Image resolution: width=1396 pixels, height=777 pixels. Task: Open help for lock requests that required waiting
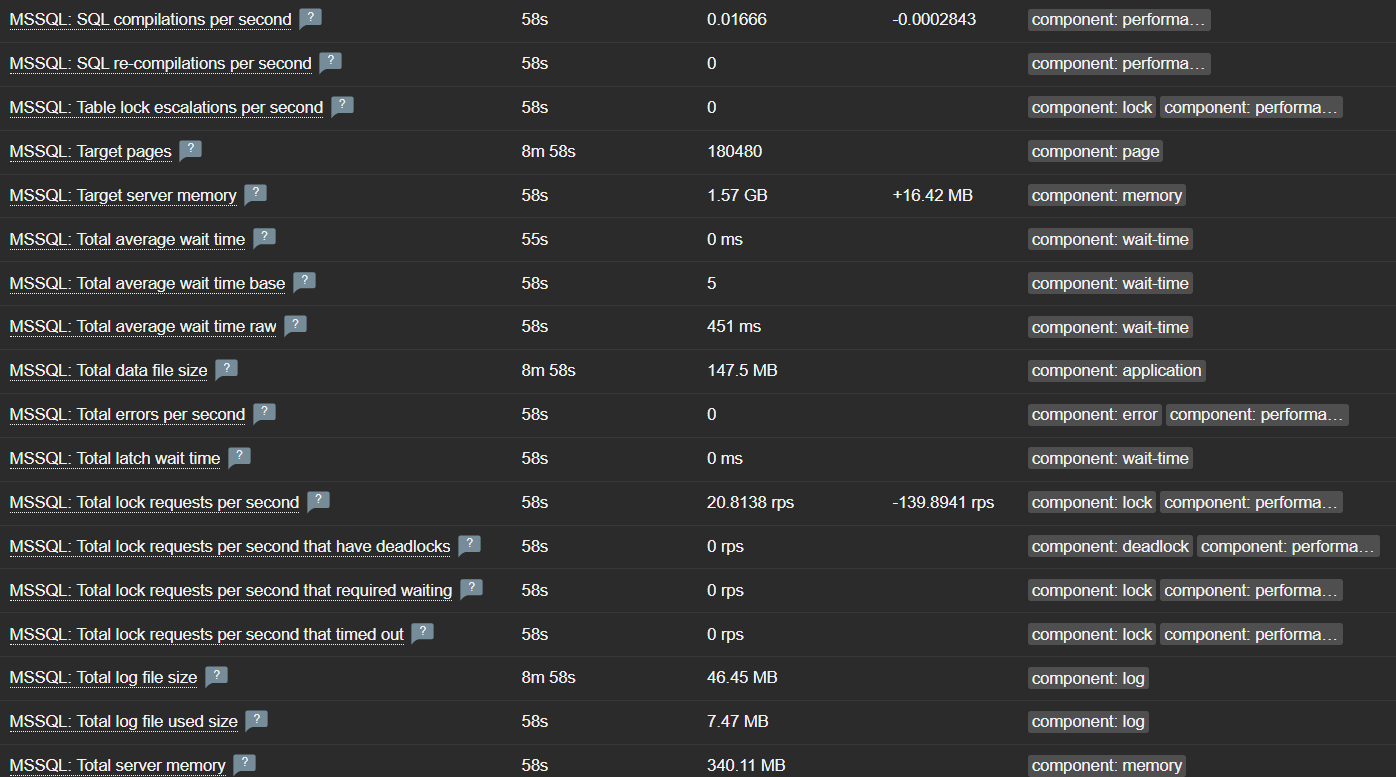coord(472,589)
